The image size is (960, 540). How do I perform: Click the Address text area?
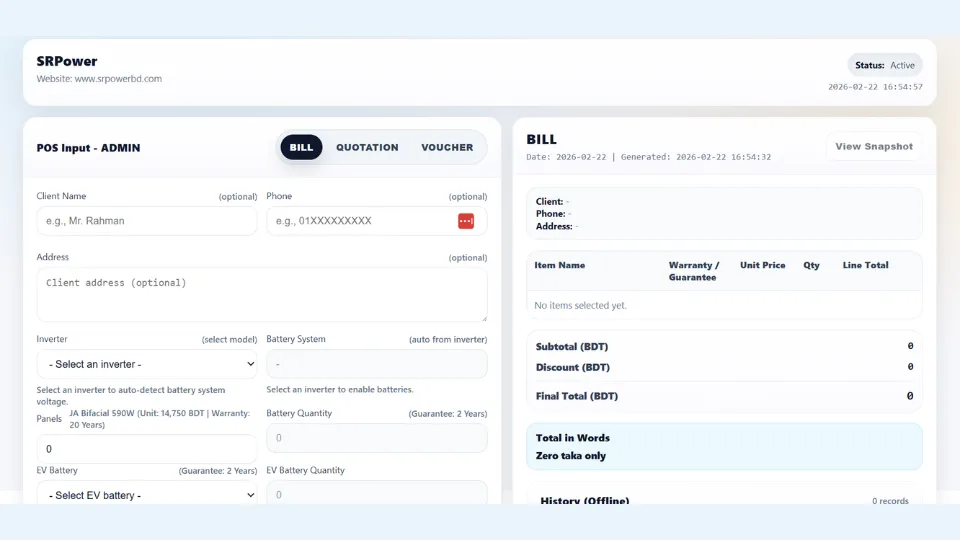click(x=261, y=294)
